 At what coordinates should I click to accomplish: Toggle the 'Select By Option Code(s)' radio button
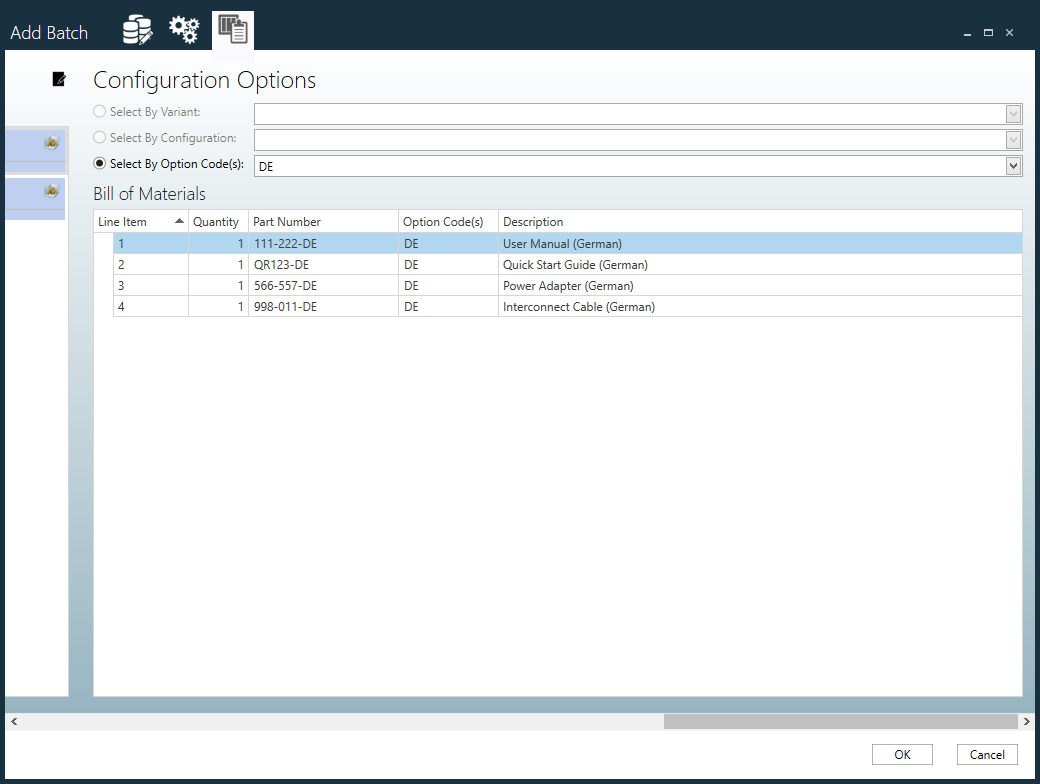pos(100,164)
